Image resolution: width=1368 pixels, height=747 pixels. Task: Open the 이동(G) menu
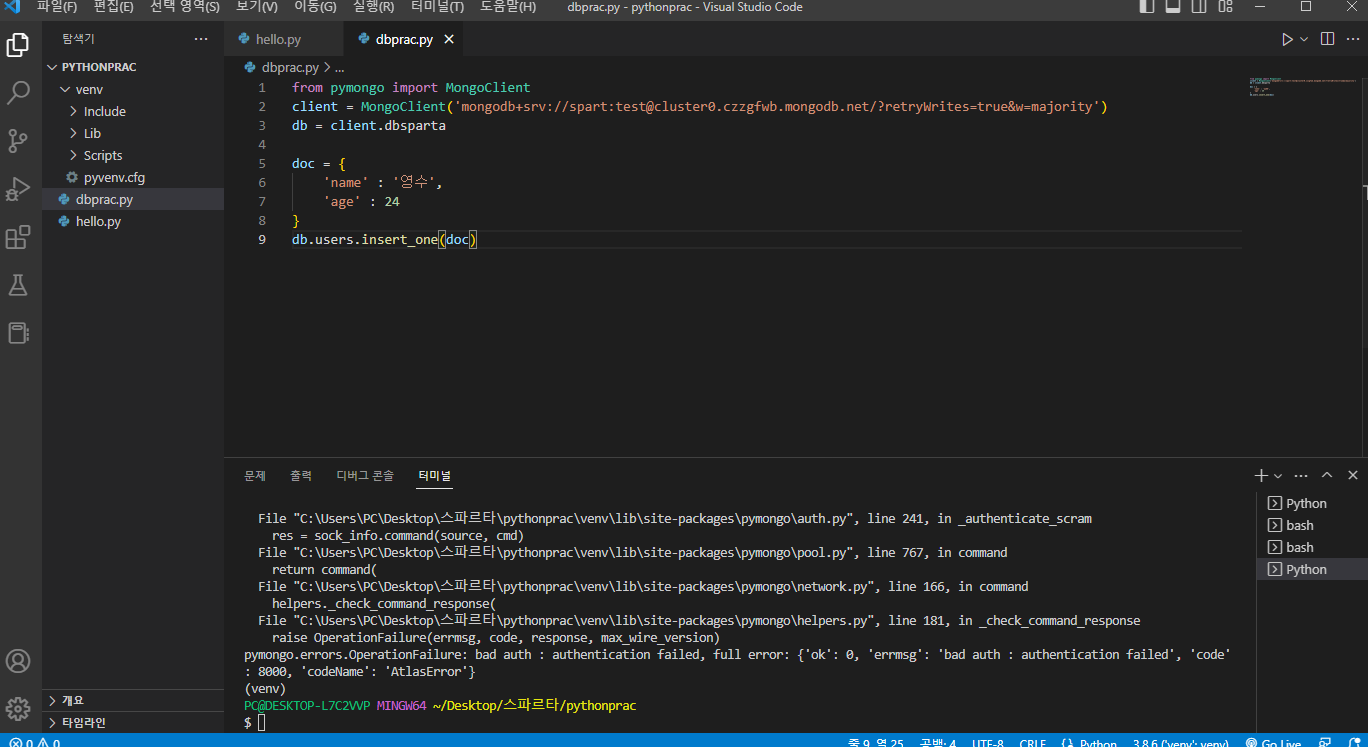tap(315, 7)
